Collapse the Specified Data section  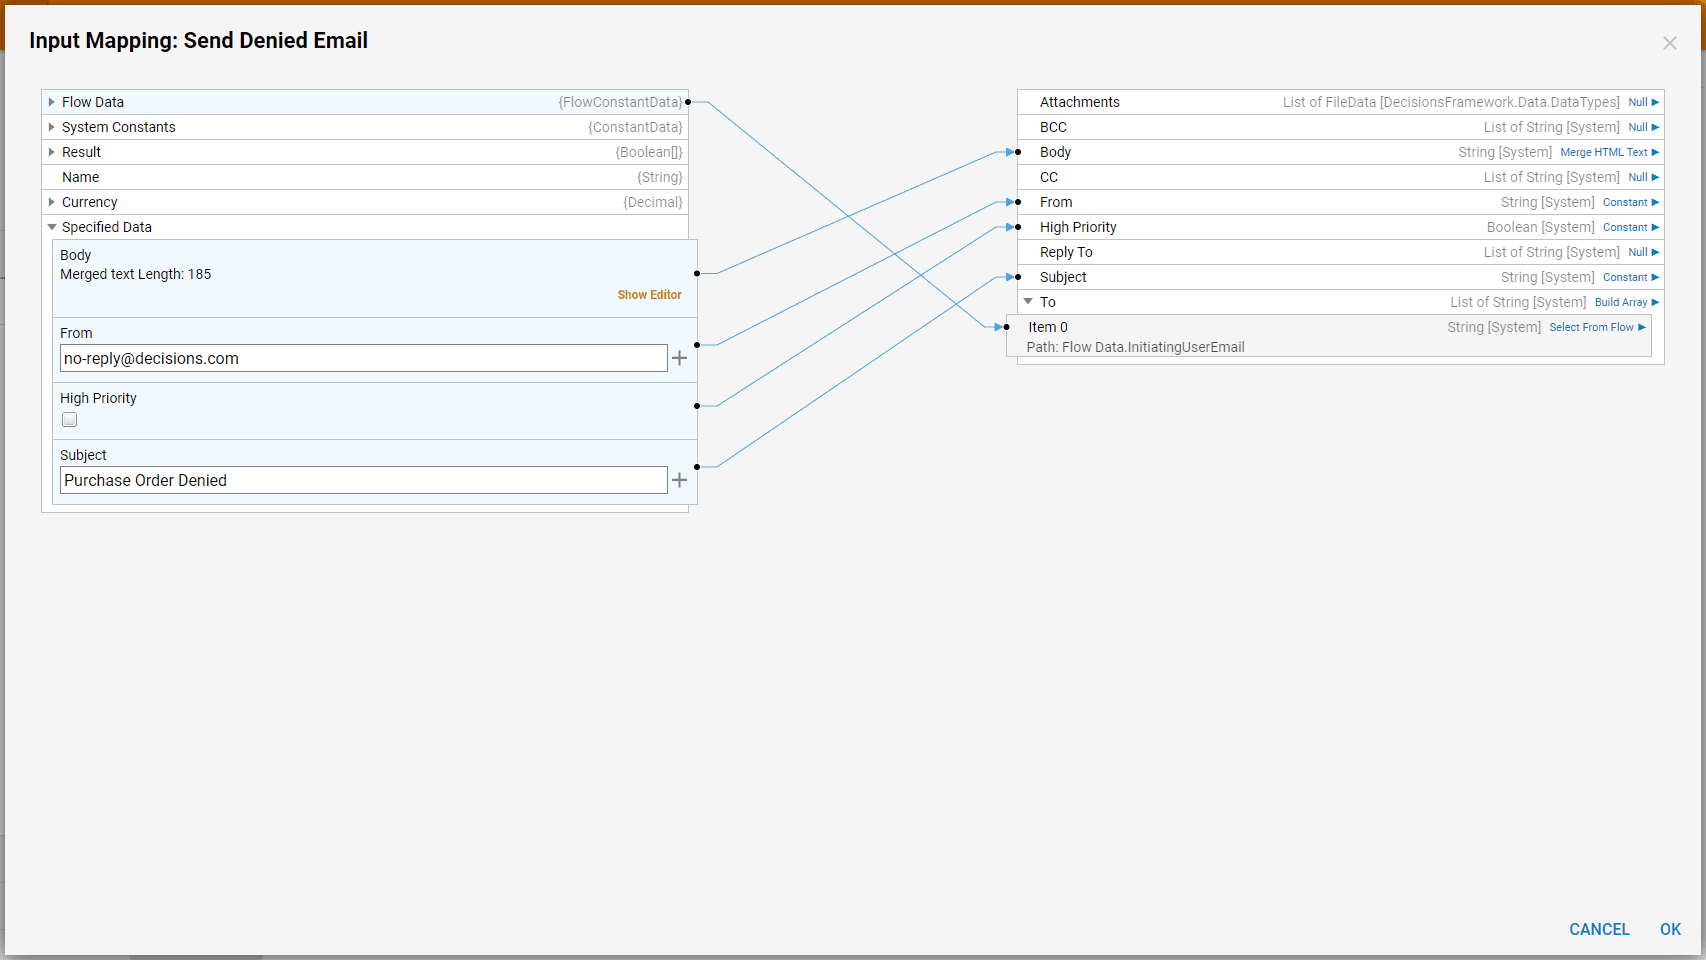click(52, 227)
